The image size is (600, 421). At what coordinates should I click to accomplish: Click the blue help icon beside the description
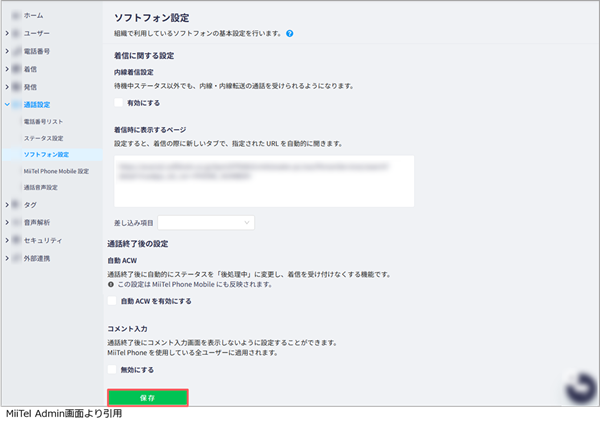pos(290,34)
